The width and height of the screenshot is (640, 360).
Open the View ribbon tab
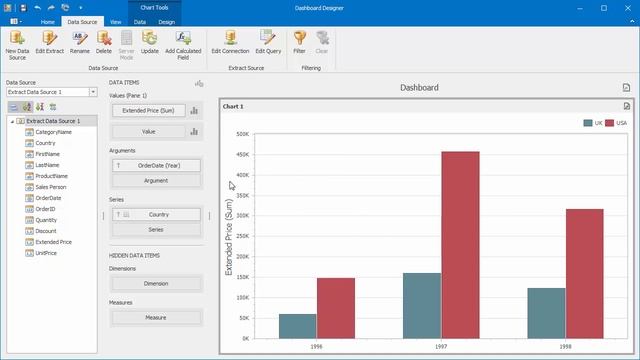[116, 22]
